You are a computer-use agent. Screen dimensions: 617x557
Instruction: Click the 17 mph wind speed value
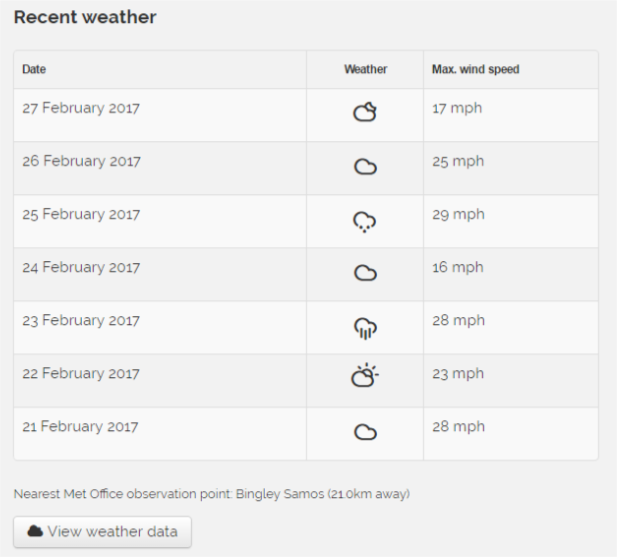click(x=457, y=109)
